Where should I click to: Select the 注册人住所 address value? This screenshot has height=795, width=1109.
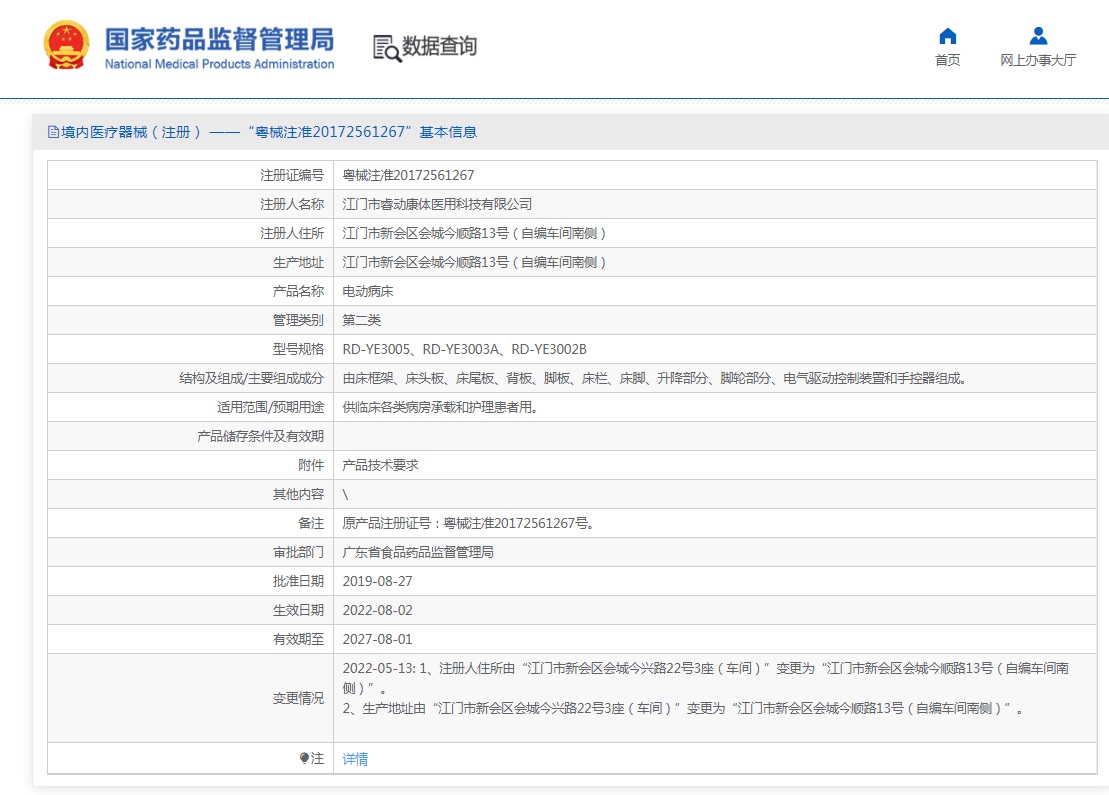[474, 233]
